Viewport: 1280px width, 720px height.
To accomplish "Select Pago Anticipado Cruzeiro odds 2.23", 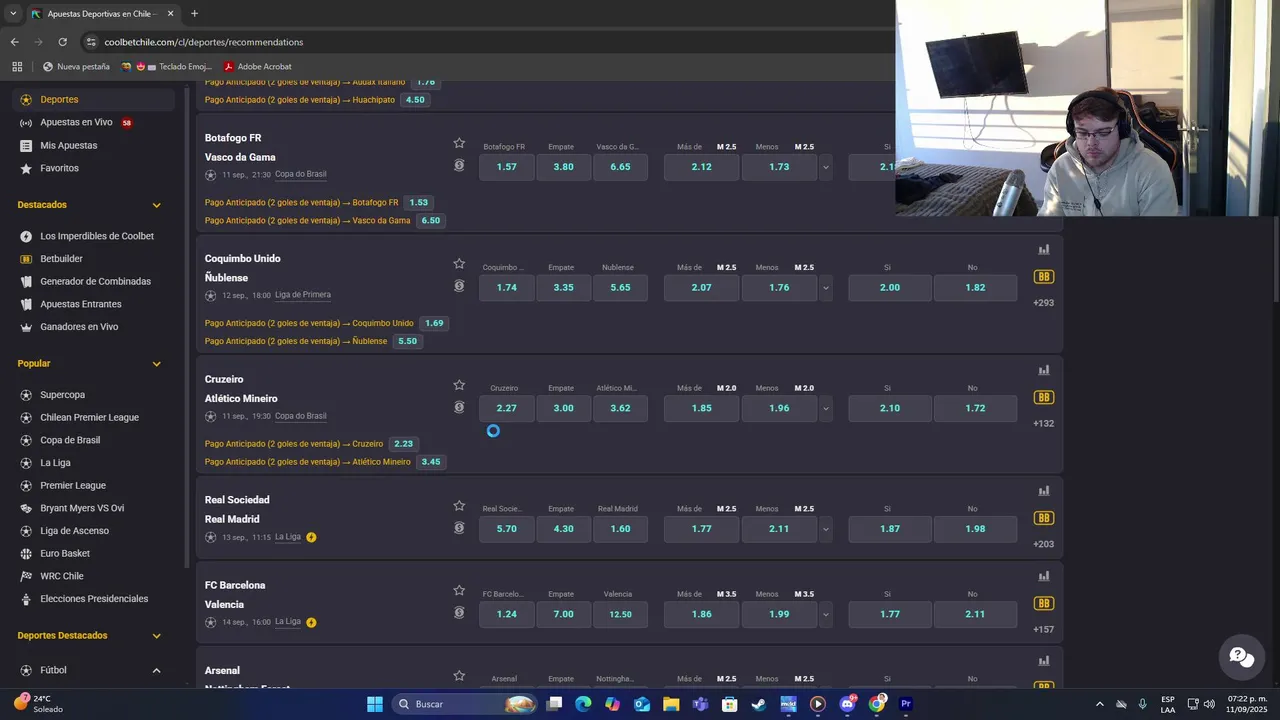I will coord(404,444).
